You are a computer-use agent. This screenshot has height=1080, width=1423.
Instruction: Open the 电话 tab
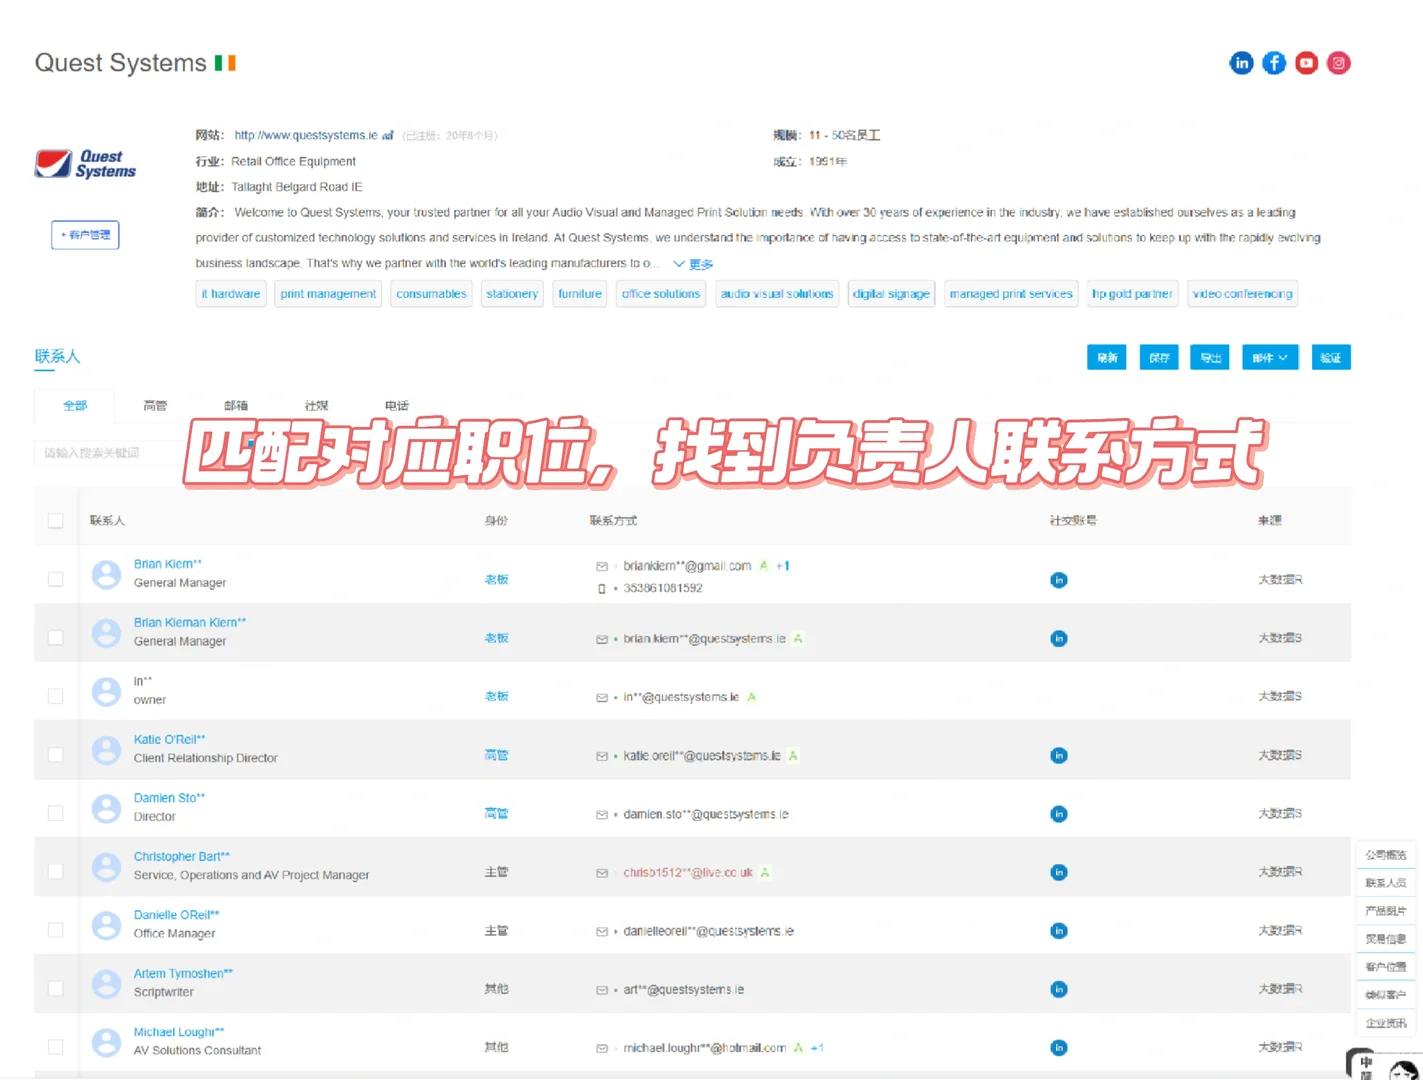click(396, 405)
